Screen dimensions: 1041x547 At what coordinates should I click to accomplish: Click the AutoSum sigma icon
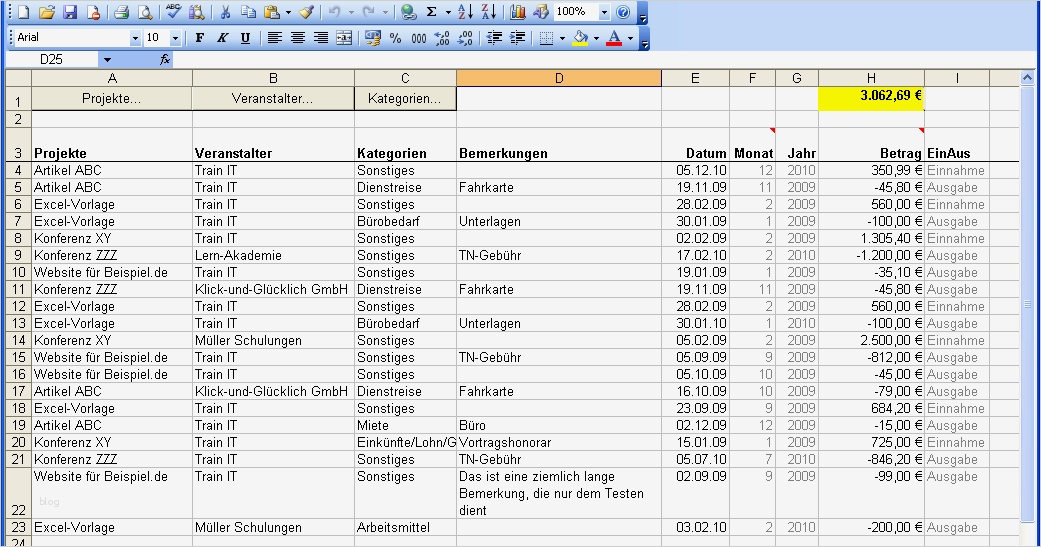(x=432, y=12)
